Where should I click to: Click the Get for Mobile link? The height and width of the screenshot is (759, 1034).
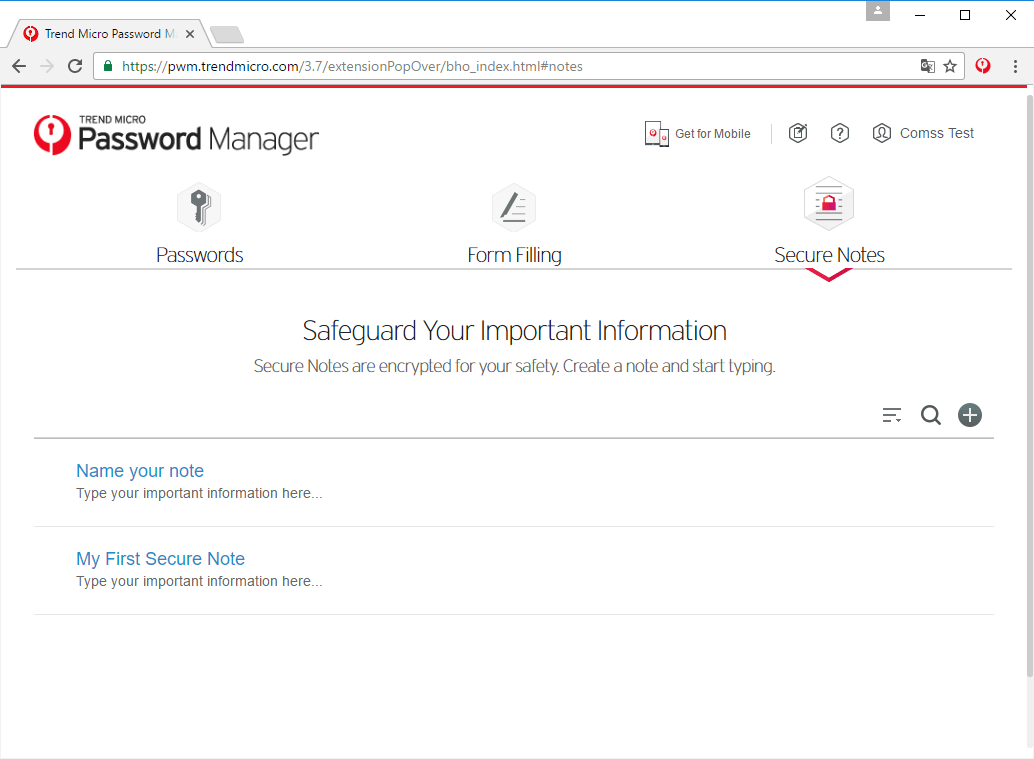coord(712,134)
